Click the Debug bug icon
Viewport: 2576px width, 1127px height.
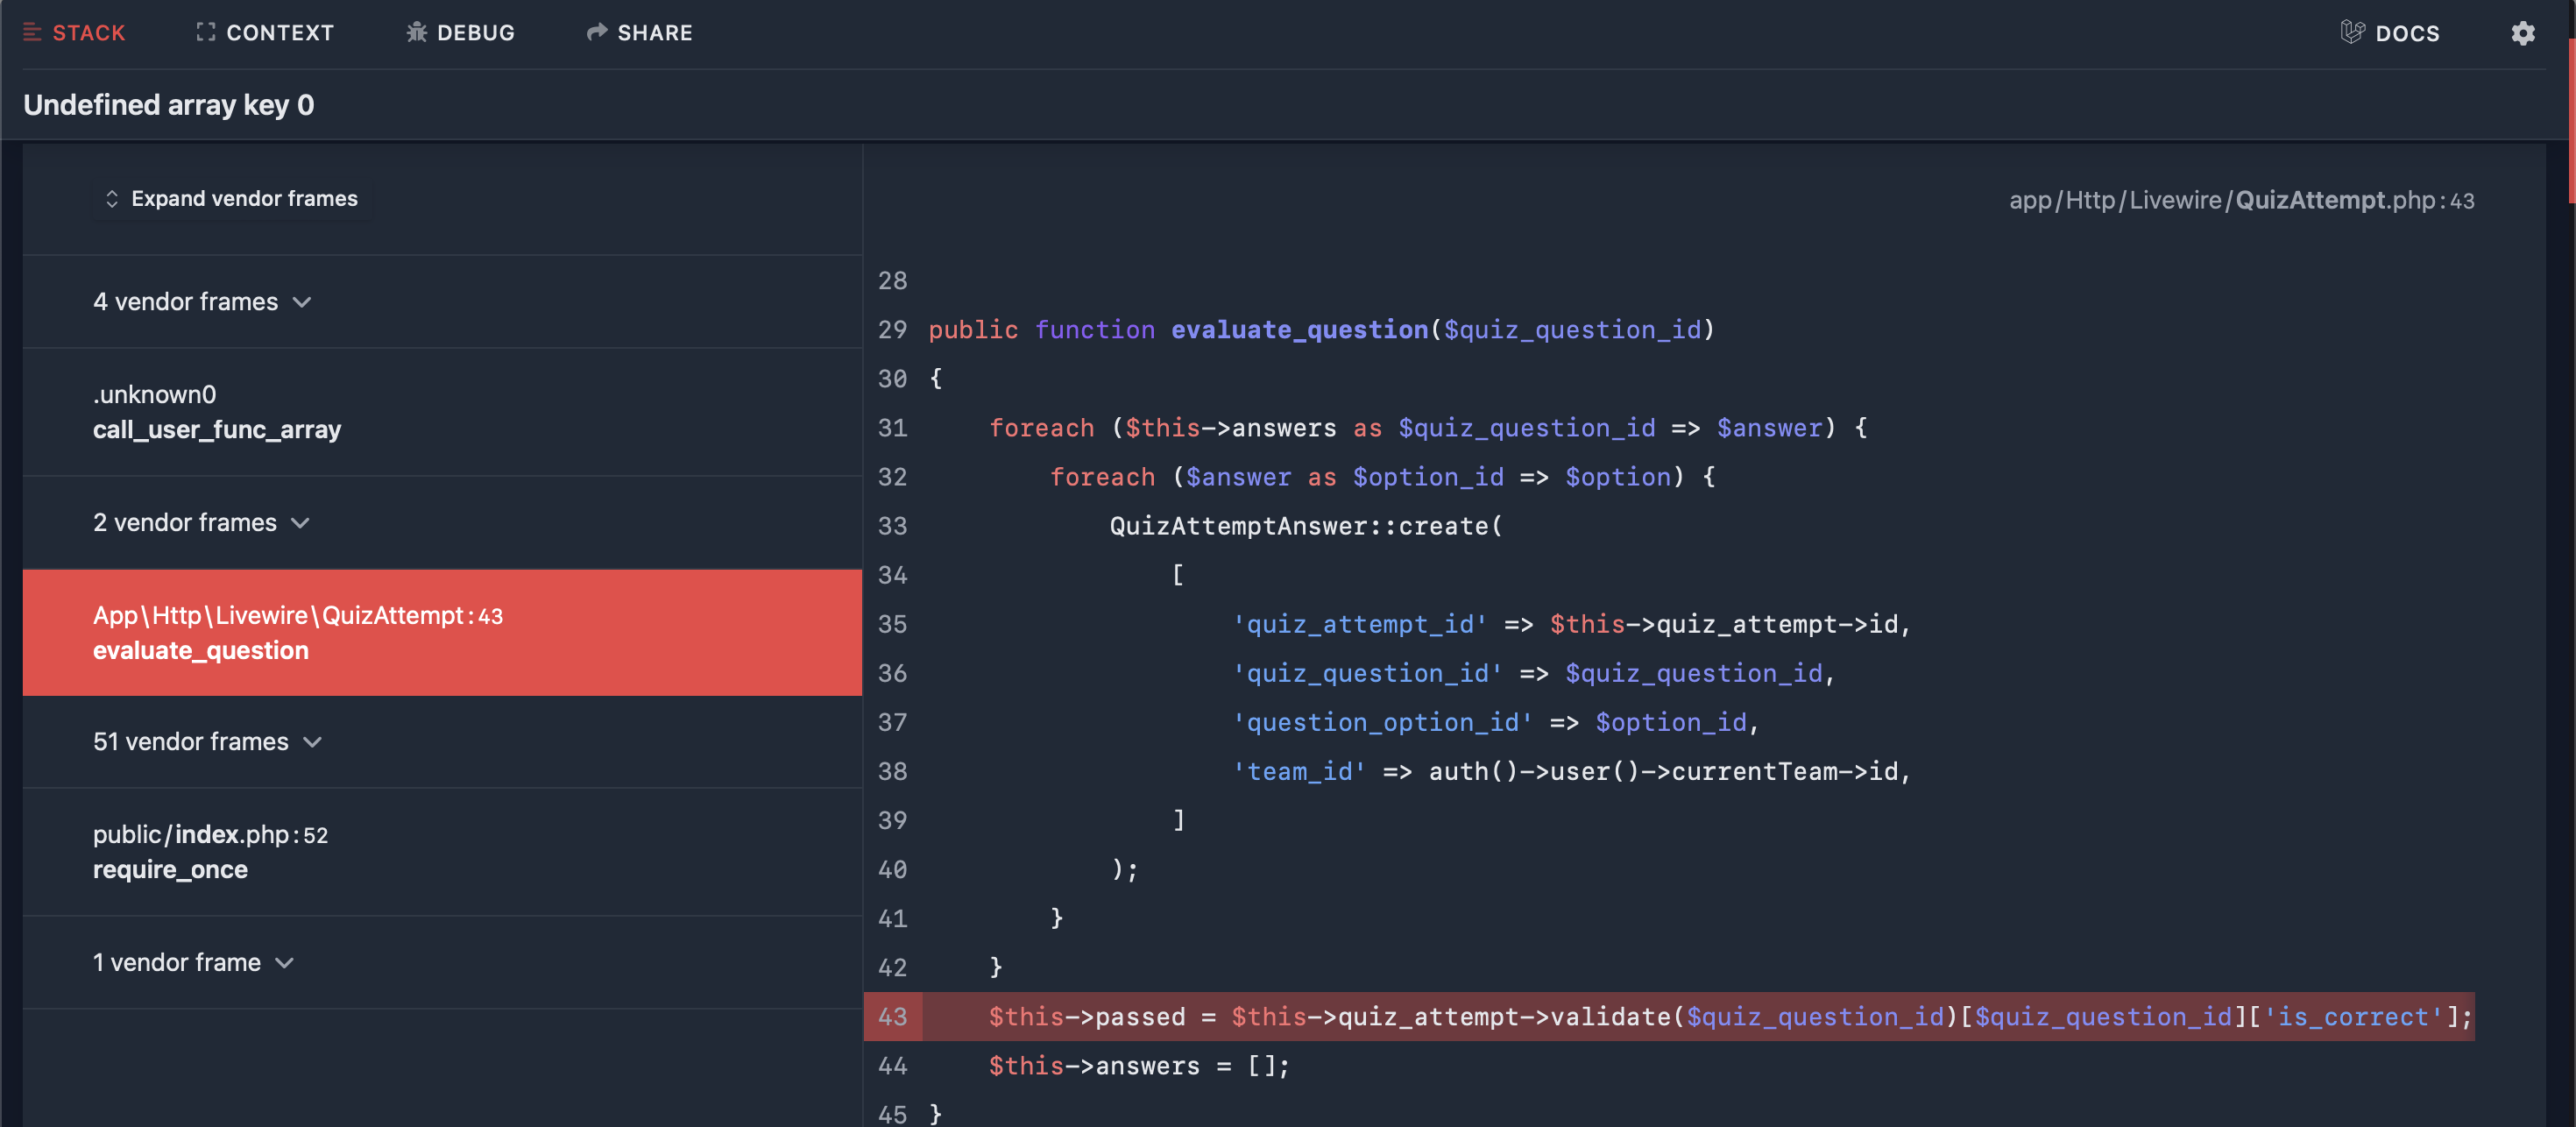click(416, 32)
